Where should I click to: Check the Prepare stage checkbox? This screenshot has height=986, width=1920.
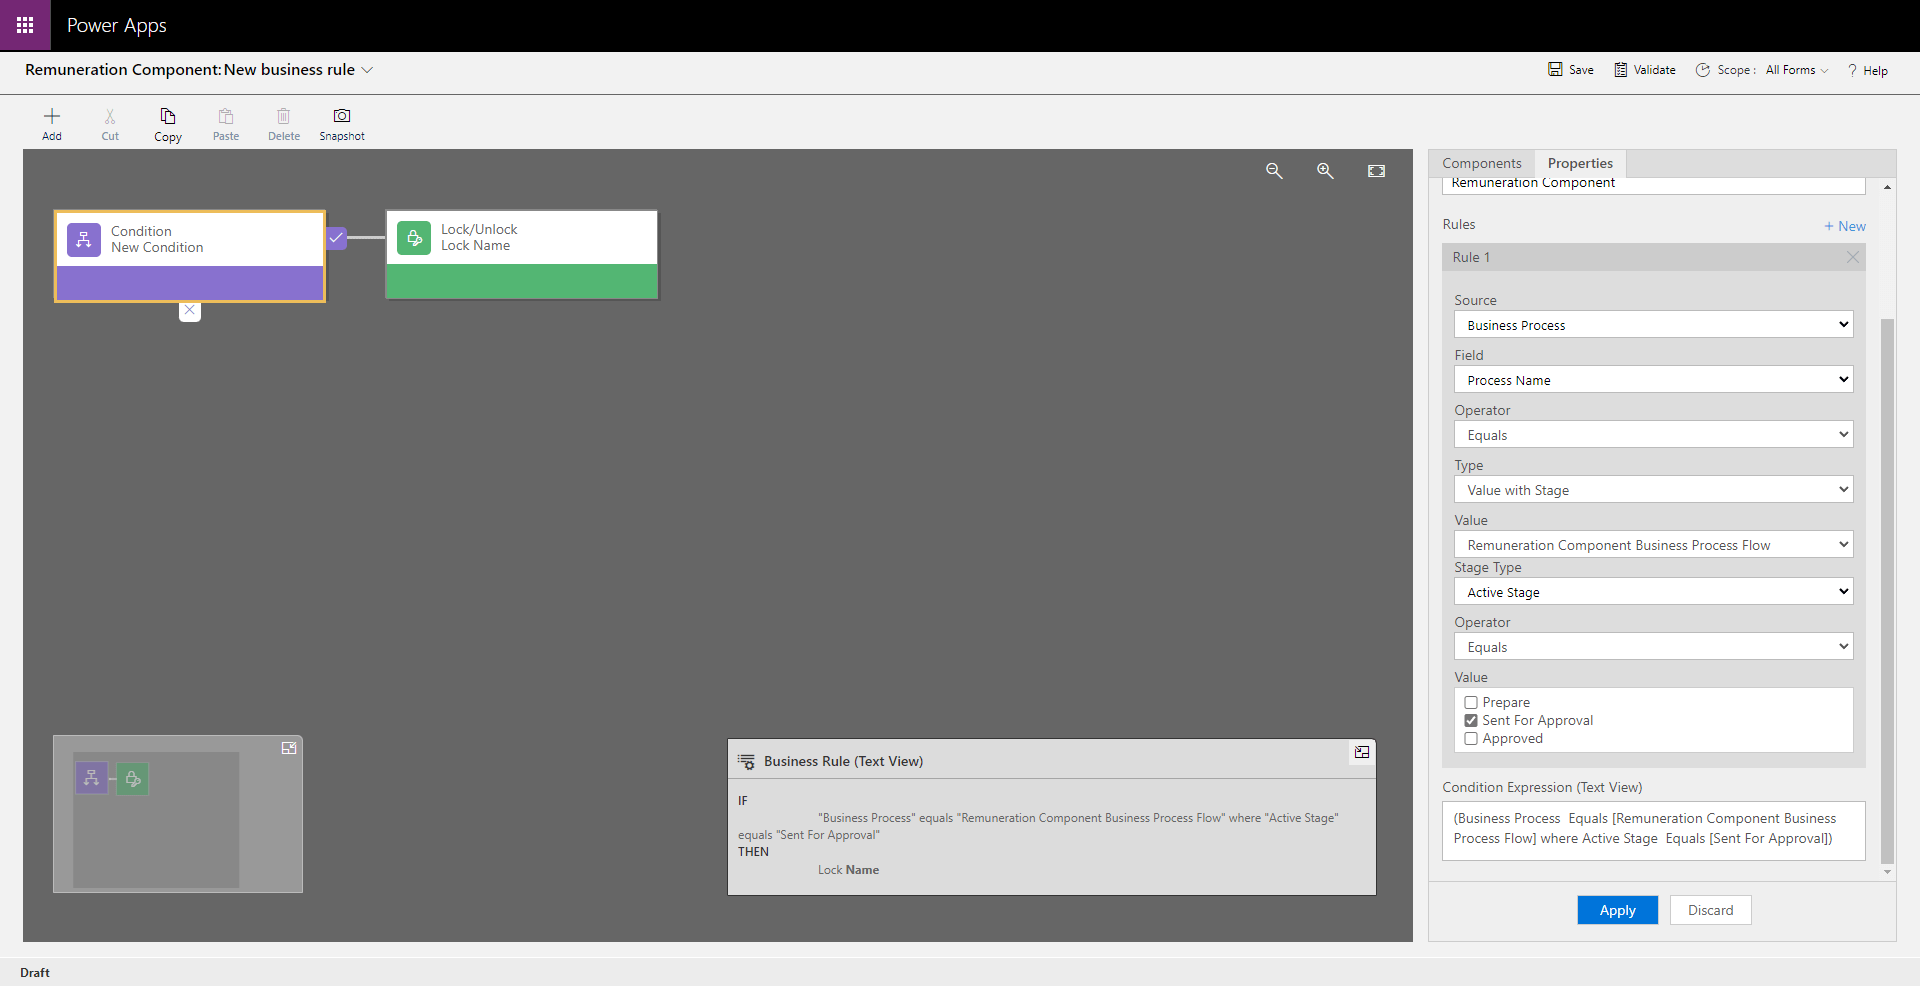[1471, 703]
